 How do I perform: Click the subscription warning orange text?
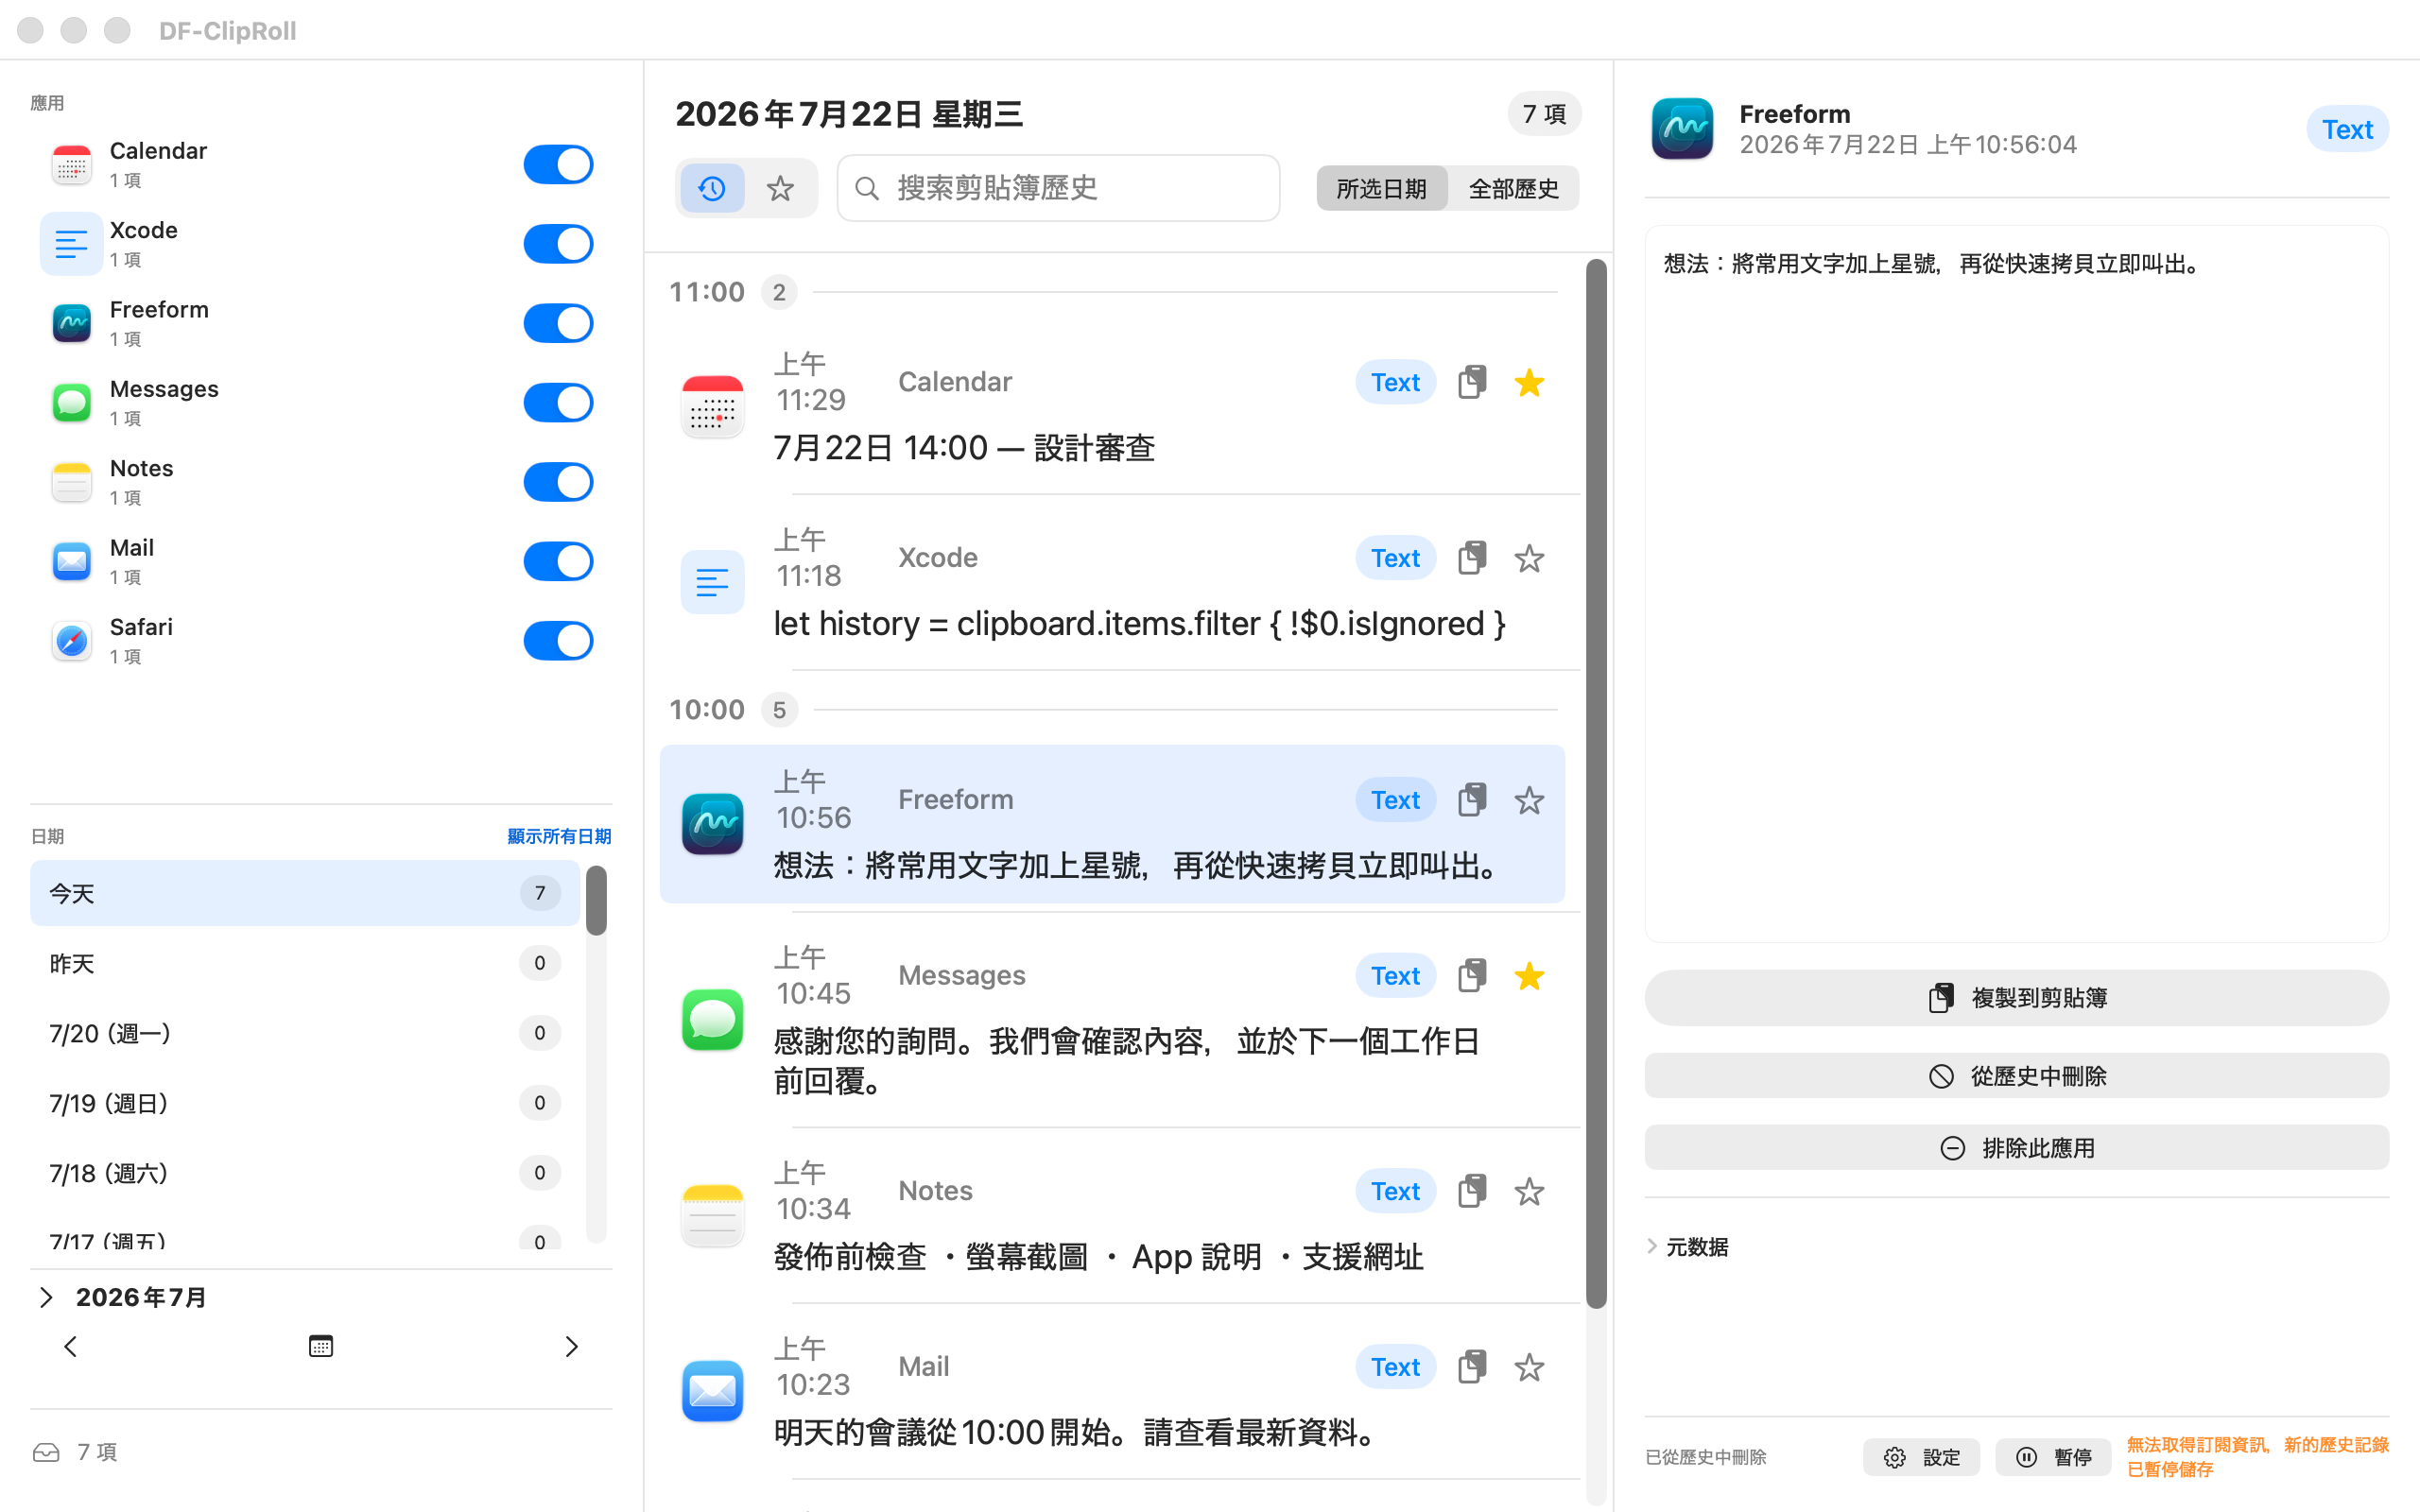(2257, 1457)
